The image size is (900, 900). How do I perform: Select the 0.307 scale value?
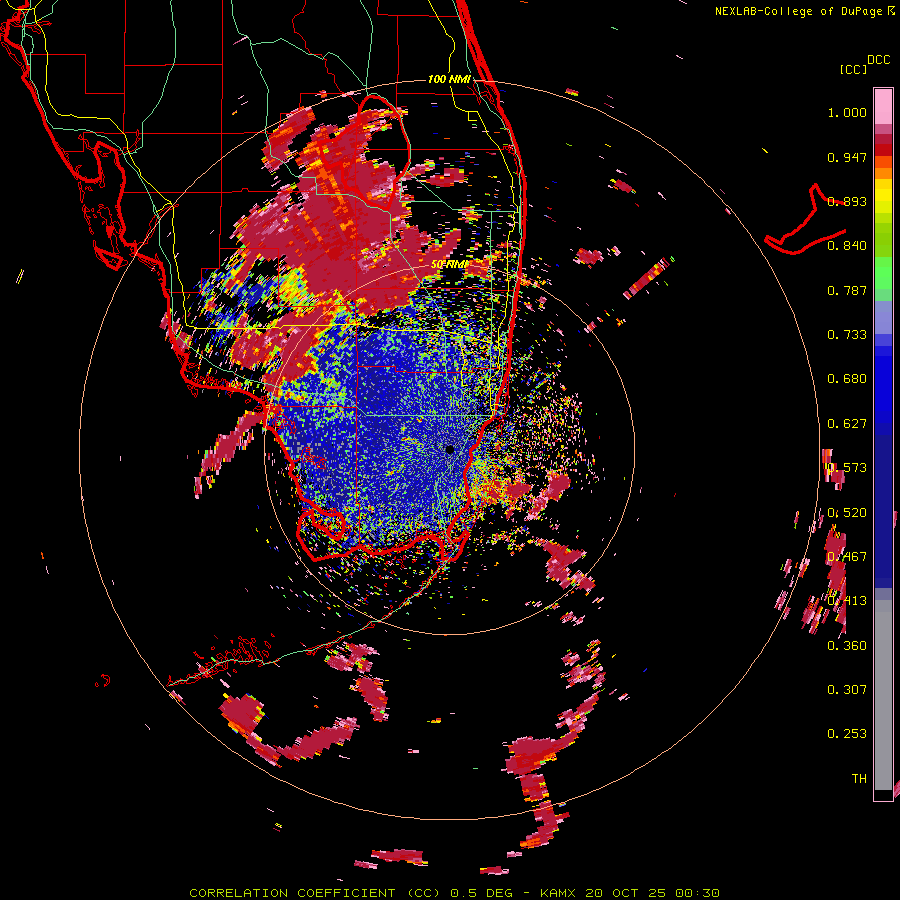pyautogui.click(x=847, y=690)
